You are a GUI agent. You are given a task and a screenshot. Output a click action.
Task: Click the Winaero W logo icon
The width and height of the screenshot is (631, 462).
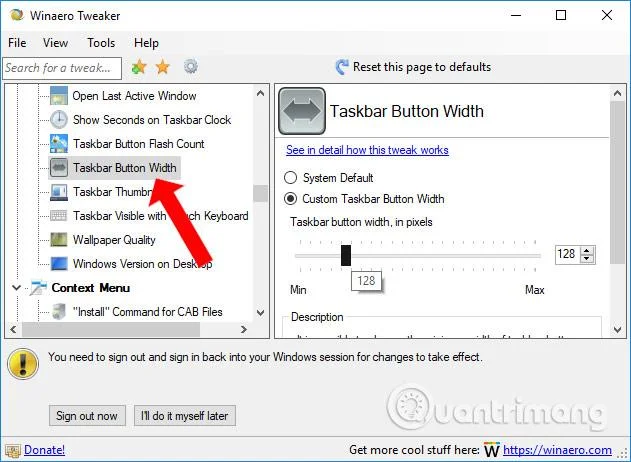492,450
